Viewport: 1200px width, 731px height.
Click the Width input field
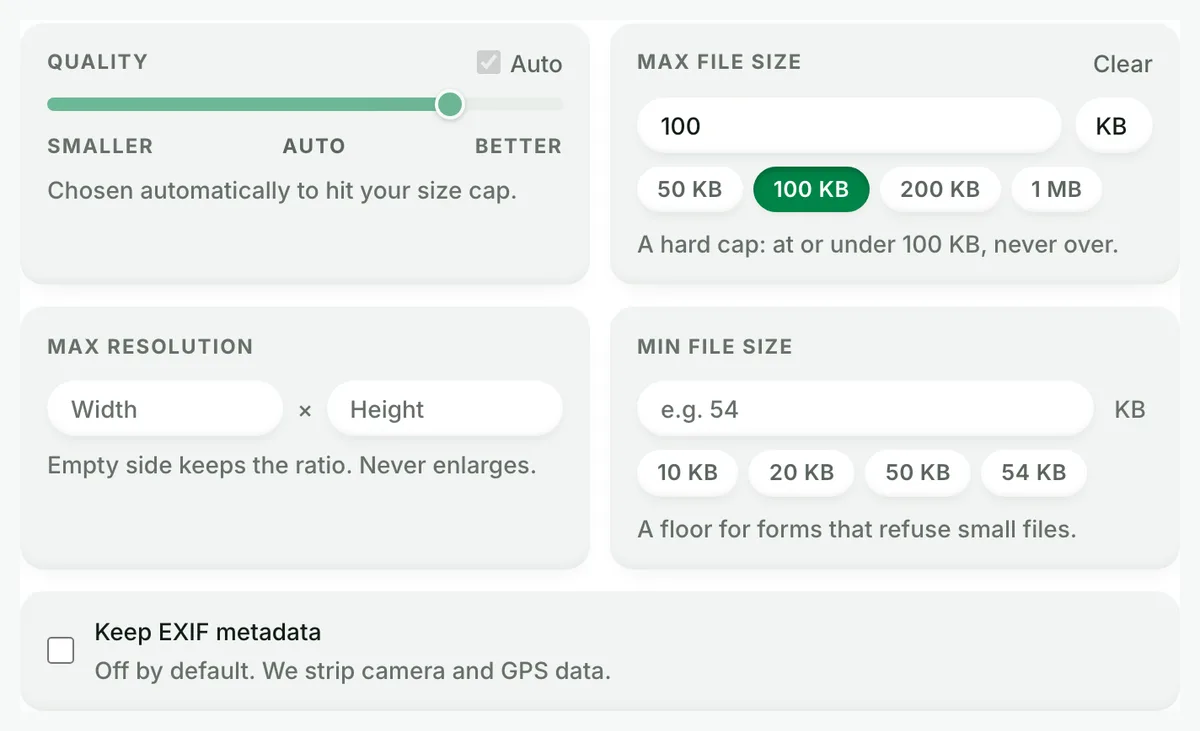[x=166, y=409]
